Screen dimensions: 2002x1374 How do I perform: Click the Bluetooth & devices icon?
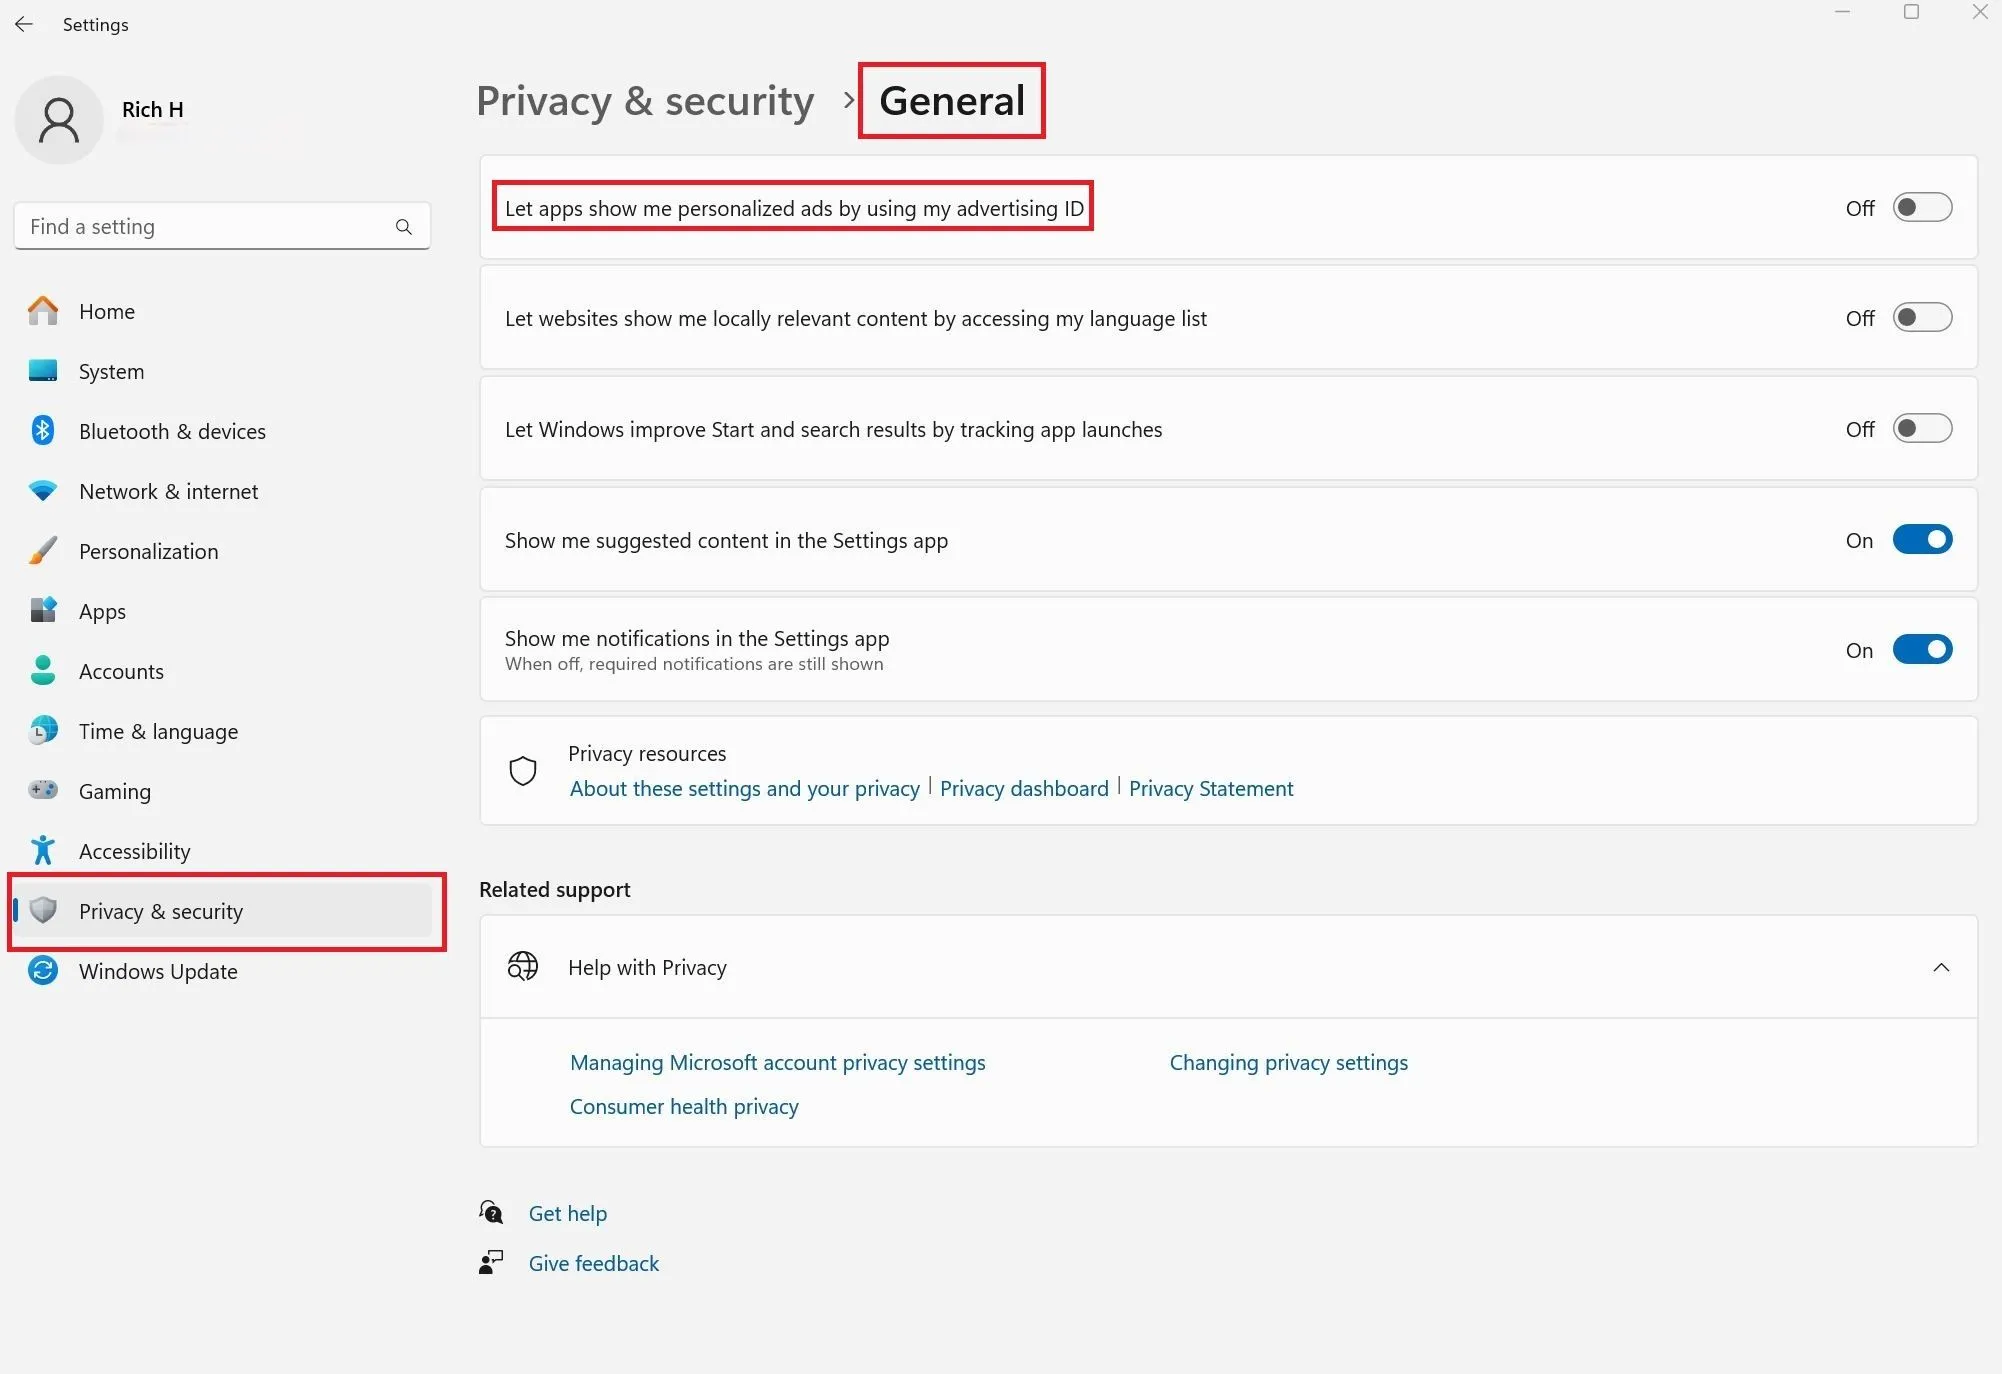pos(43,431)
